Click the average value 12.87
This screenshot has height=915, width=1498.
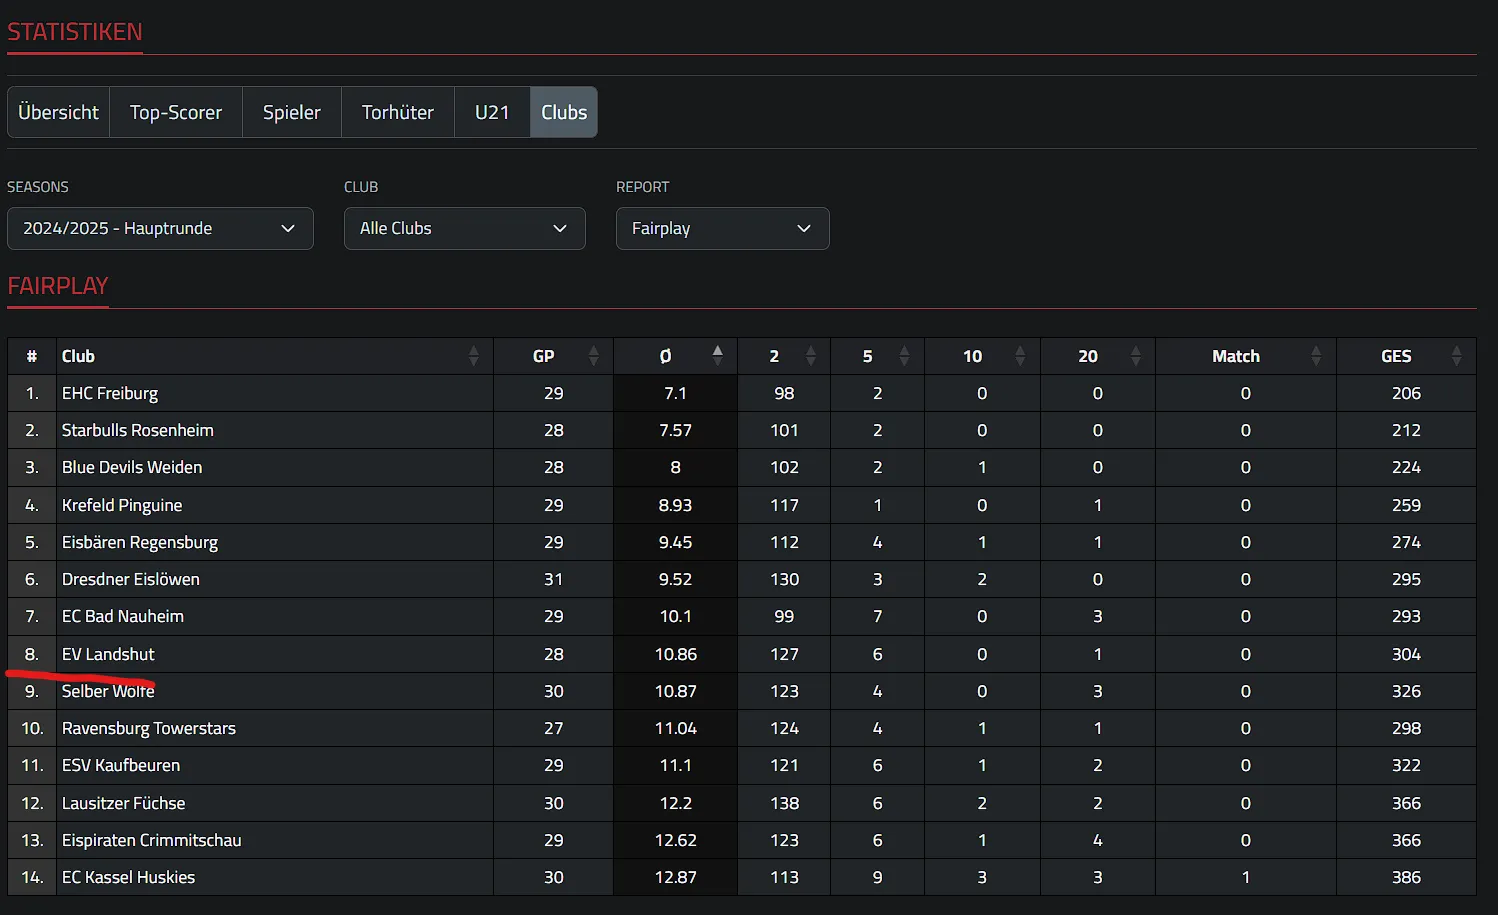click(675, 877)
